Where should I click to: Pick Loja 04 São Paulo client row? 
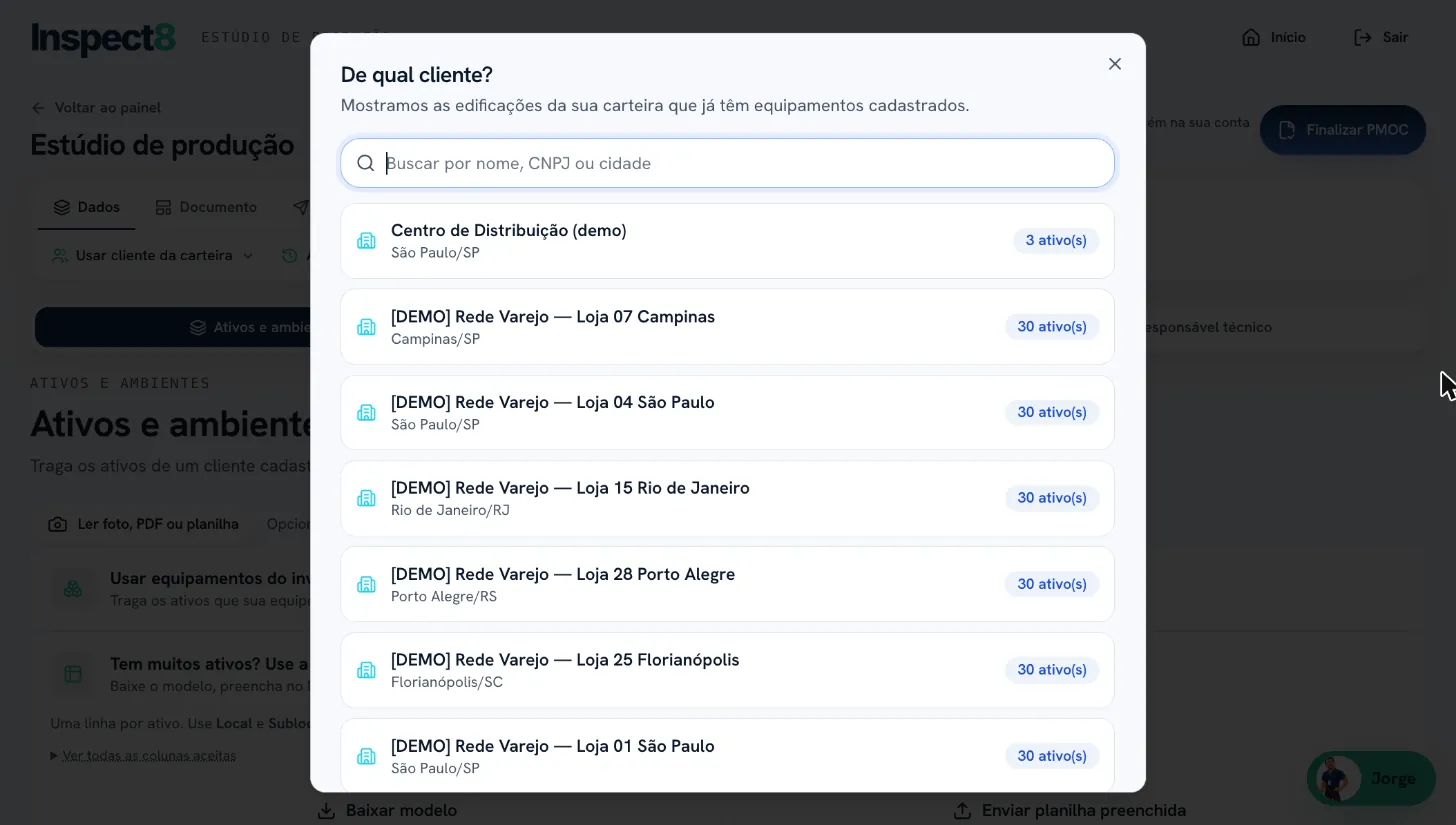[727, 413]
